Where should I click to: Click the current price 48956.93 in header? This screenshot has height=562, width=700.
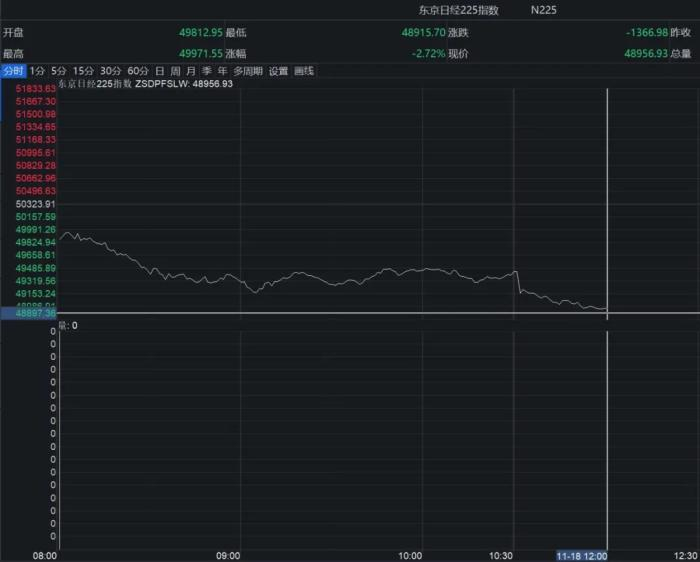tap(646, 54)
